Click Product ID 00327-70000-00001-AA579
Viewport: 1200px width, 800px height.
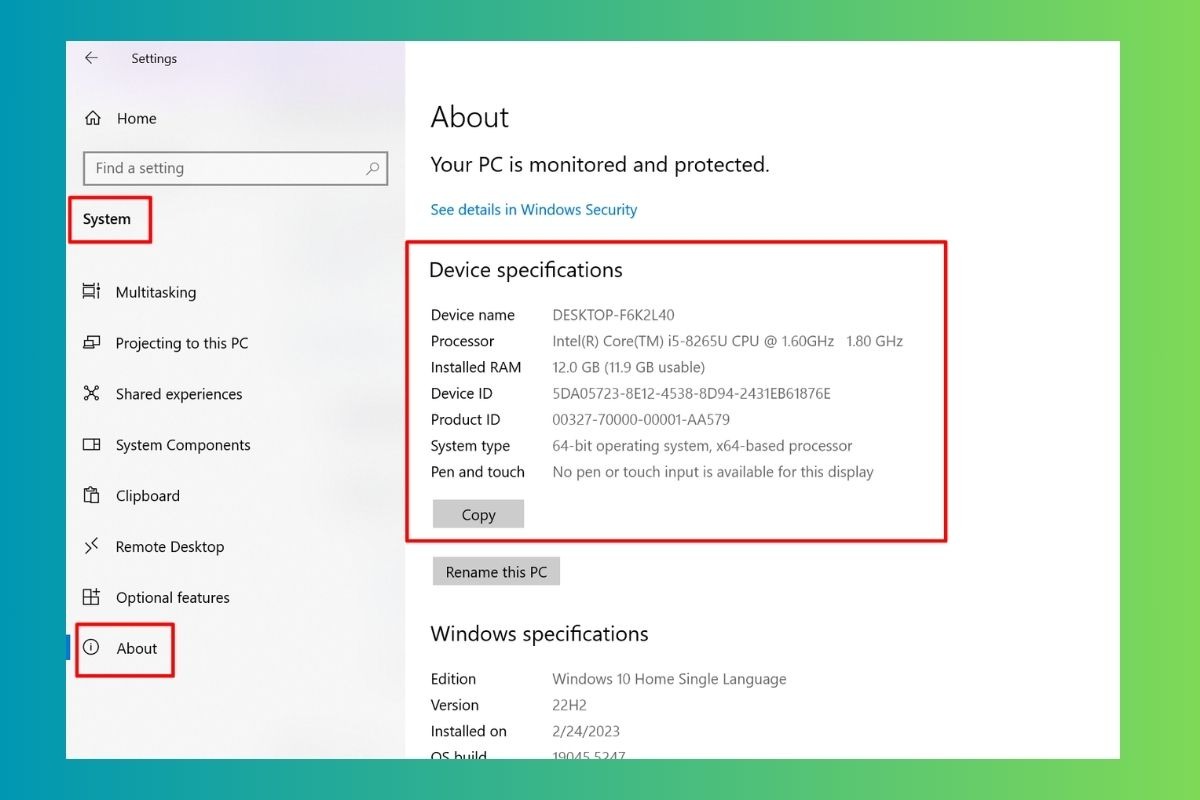tap(641, 420)
